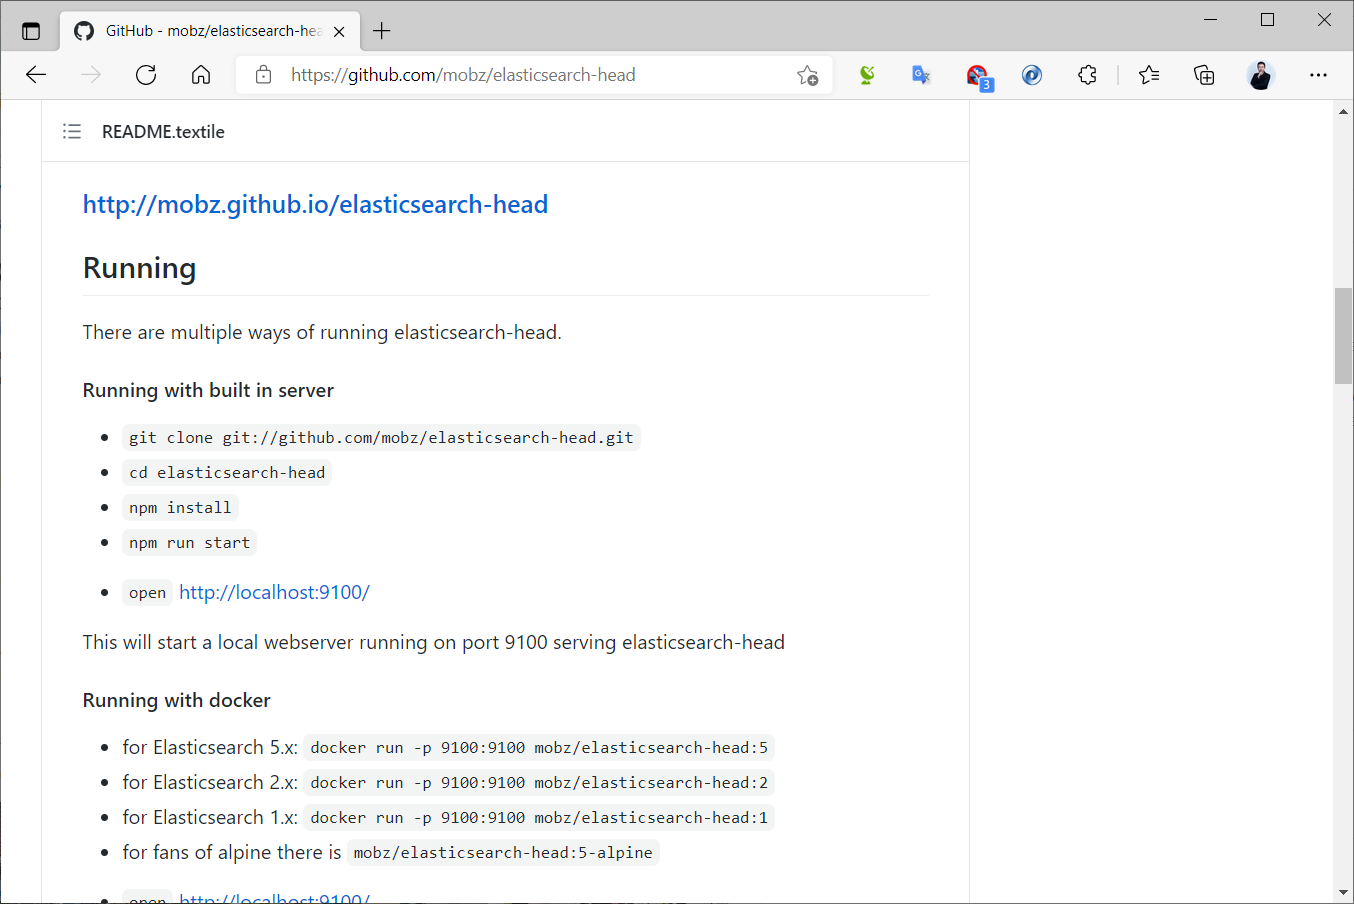This screenshot has height=904, width=1354.
Task: Click the forward navigation arrow
Action: click(91, 75)
